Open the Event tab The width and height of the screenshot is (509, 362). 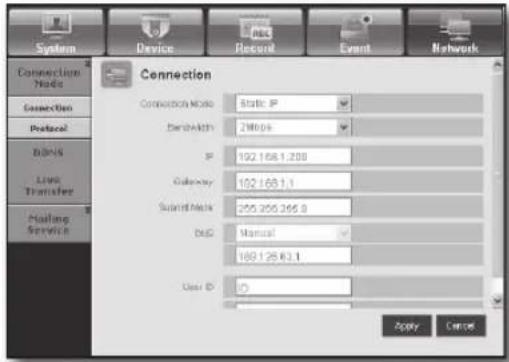click(x=355, y=32)
